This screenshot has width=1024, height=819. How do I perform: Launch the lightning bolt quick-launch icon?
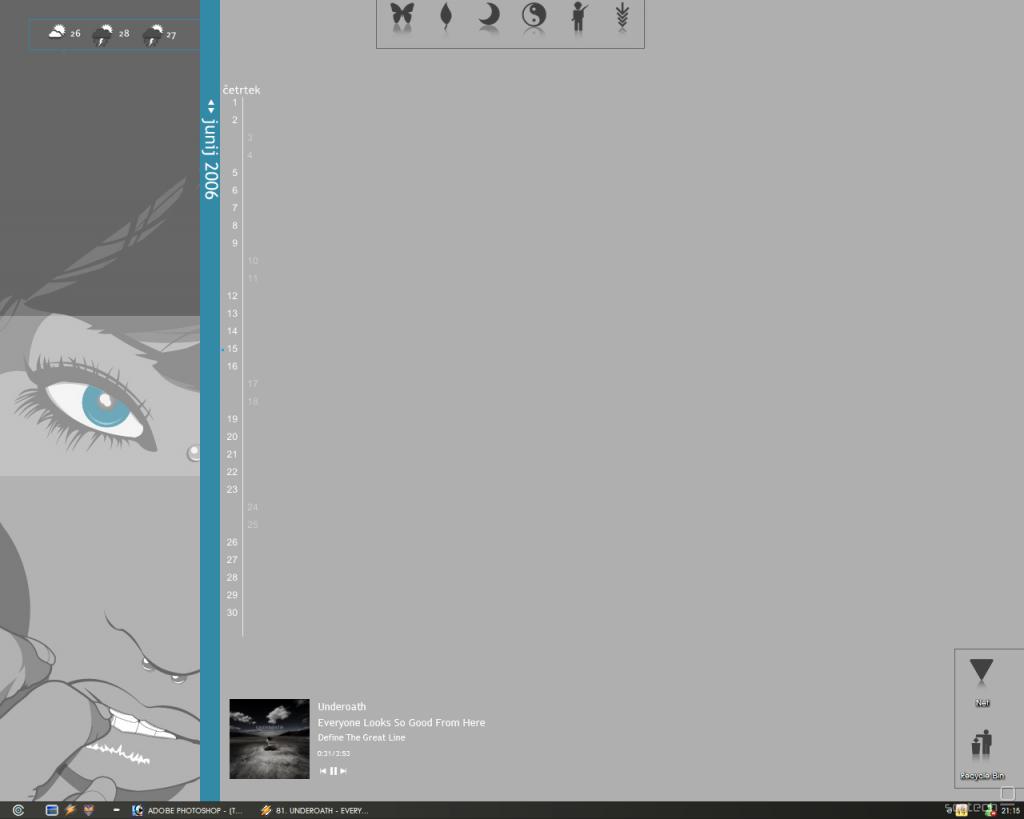[70, 810]
